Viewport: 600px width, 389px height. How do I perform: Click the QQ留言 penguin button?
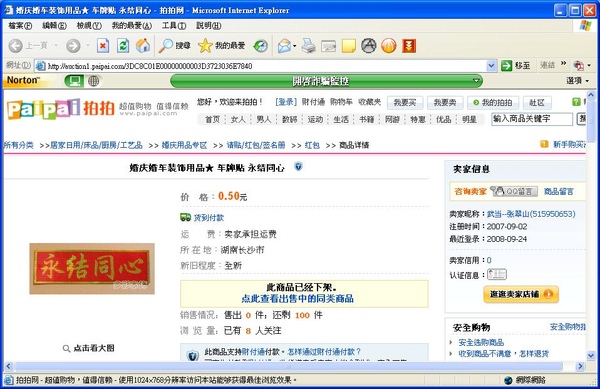point(514,191)
